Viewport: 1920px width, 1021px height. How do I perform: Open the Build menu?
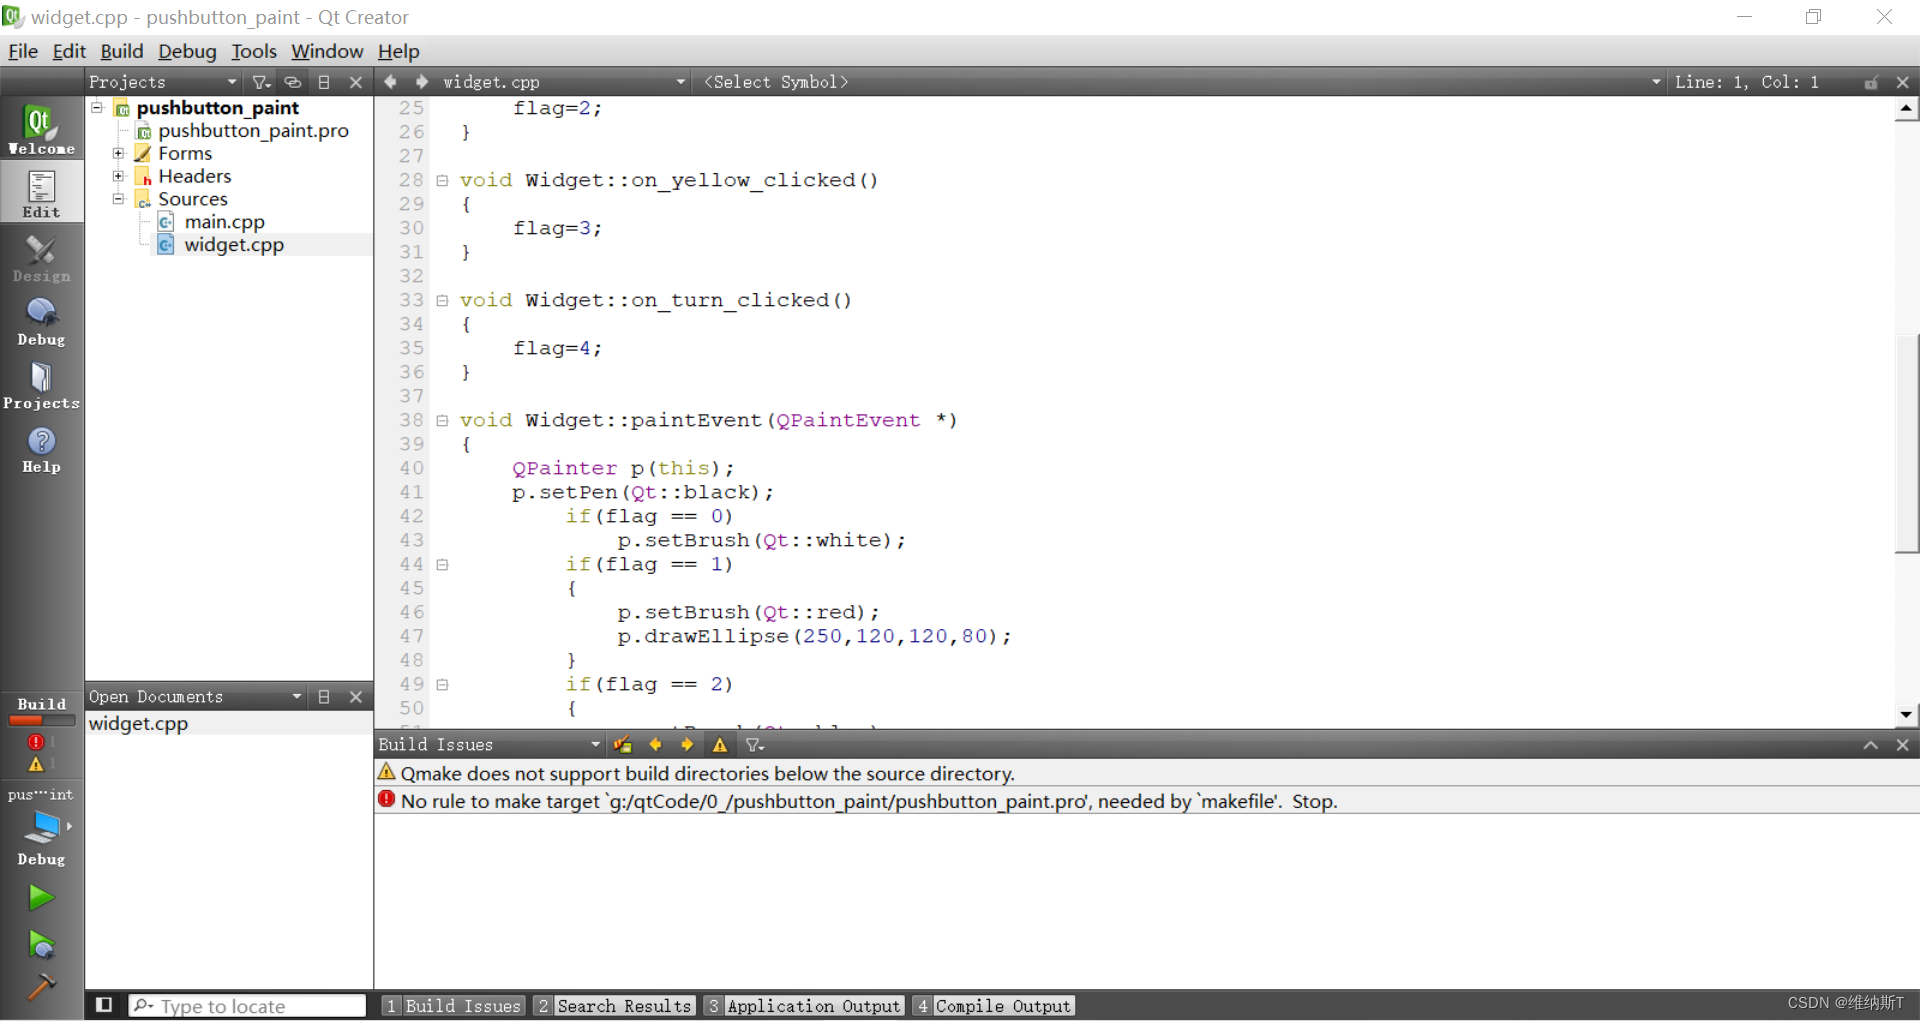(x=121, y=51)
